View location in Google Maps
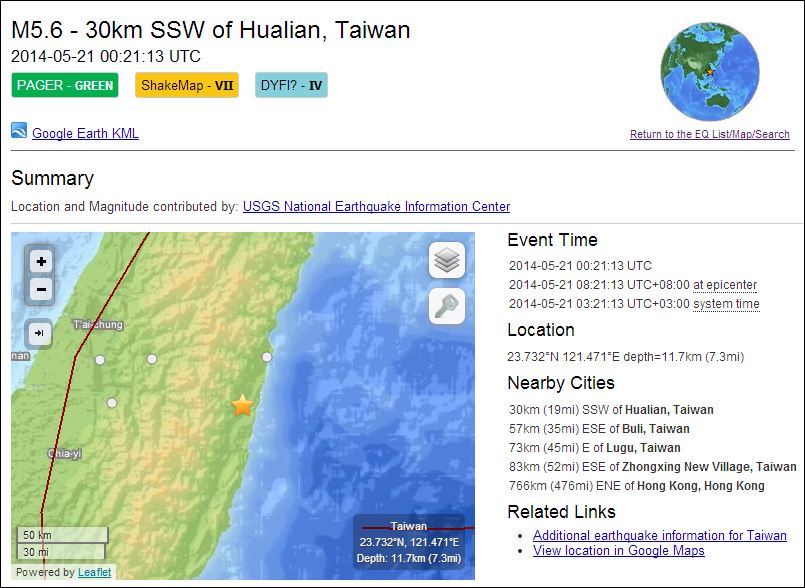 [x=618, y=551]
